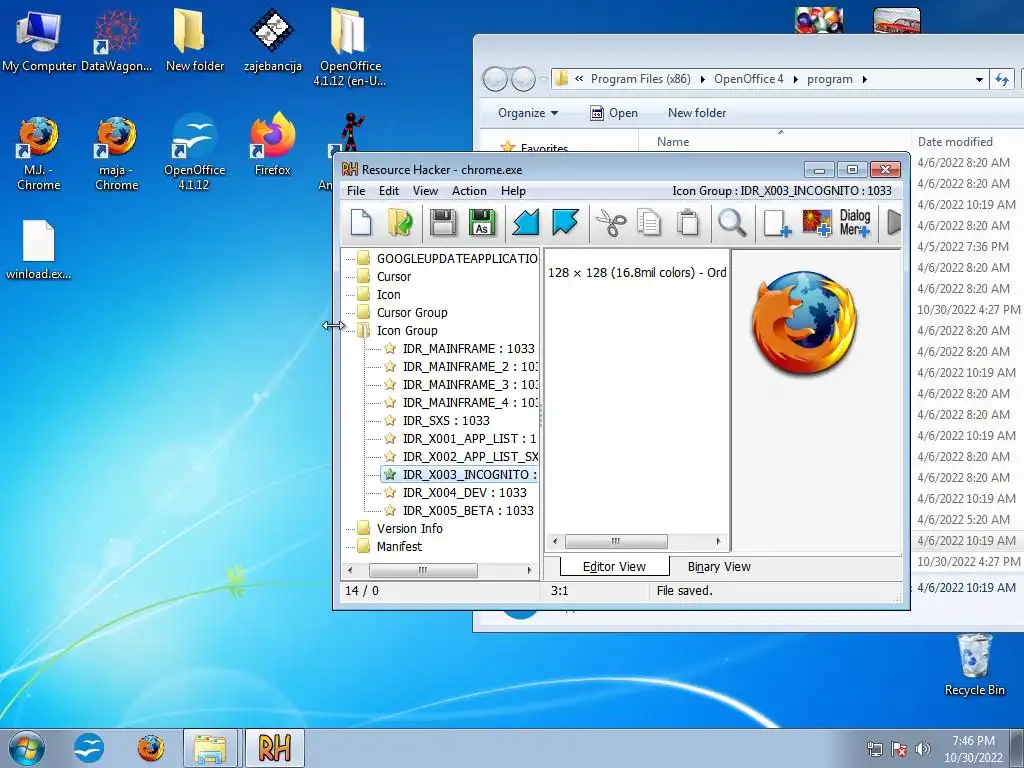Image resolution: width=1024 pixels, height=768 pixels.
Task: Open the Action menu in Resource Hacker
Action: pyautogui.click(x=469, y=191)
